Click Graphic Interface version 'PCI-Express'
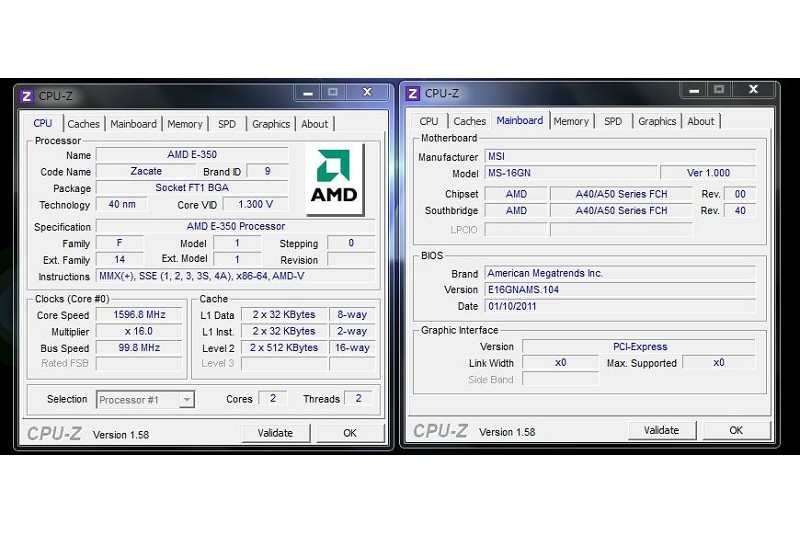Image resolution: width=800 pixels, height=533 pixels. click(x=639, y=347)
